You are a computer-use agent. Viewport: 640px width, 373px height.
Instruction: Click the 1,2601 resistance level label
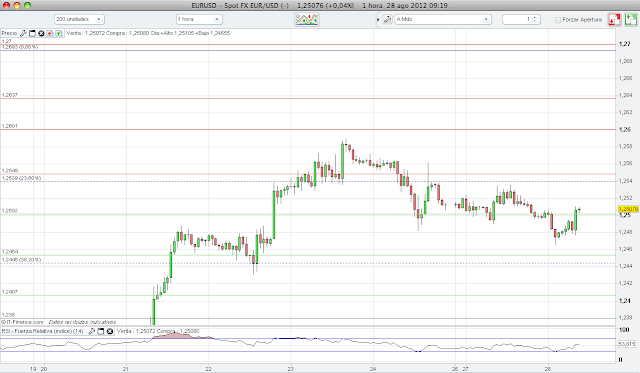(10, 126)
